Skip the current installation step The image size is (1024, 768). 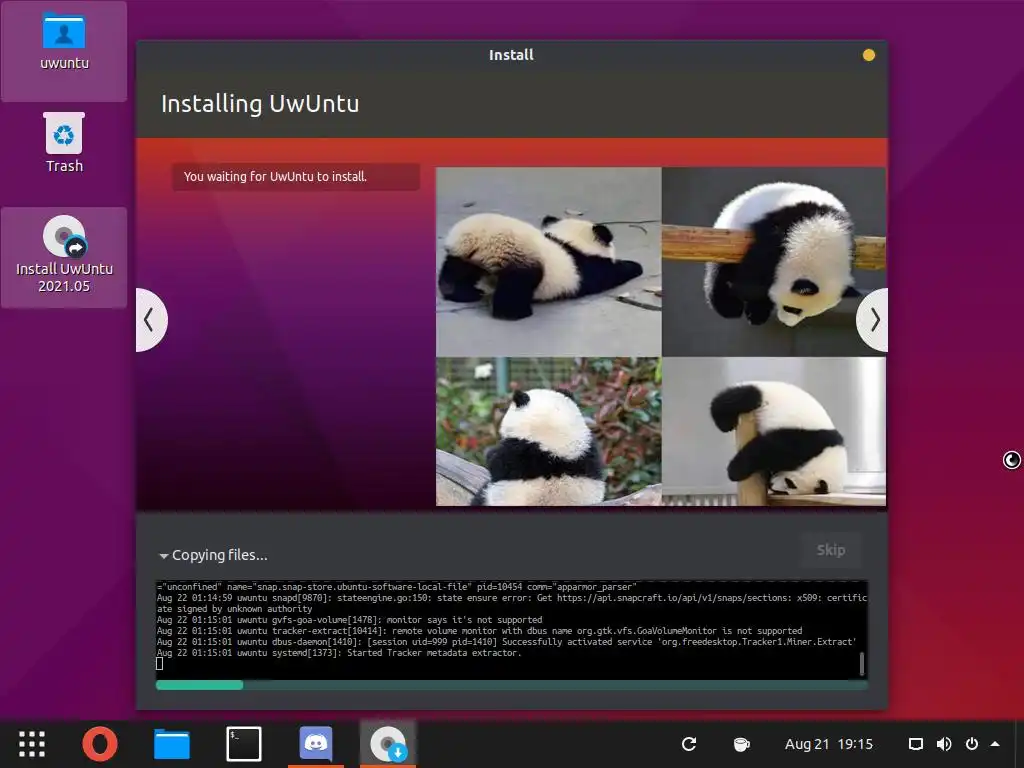point(831,550)
